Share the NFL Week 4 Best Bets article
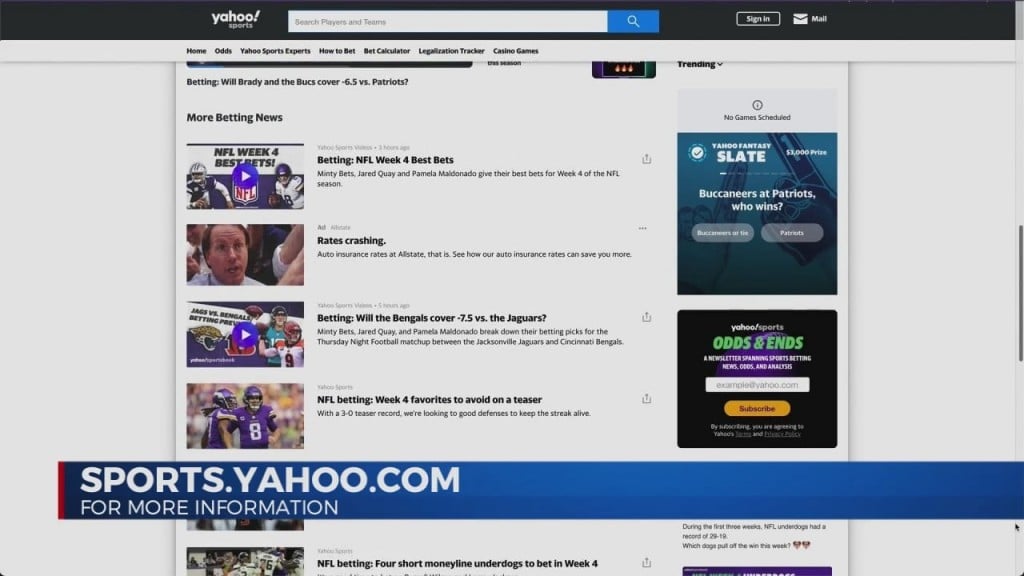This screenshot has height=576, width=1024. pyautogui.click(x=646, y=159)
